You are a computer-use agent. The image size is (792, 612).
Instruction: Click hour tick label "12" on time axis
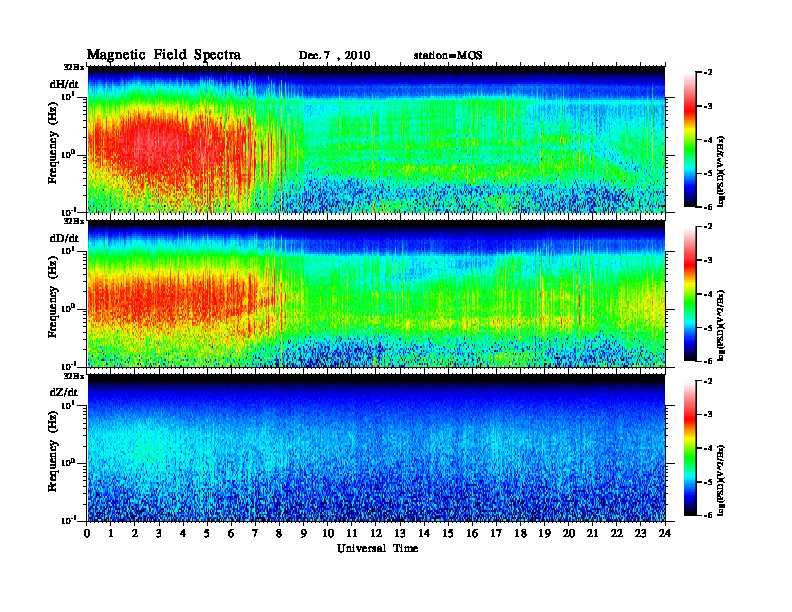(x=376, y=533)
